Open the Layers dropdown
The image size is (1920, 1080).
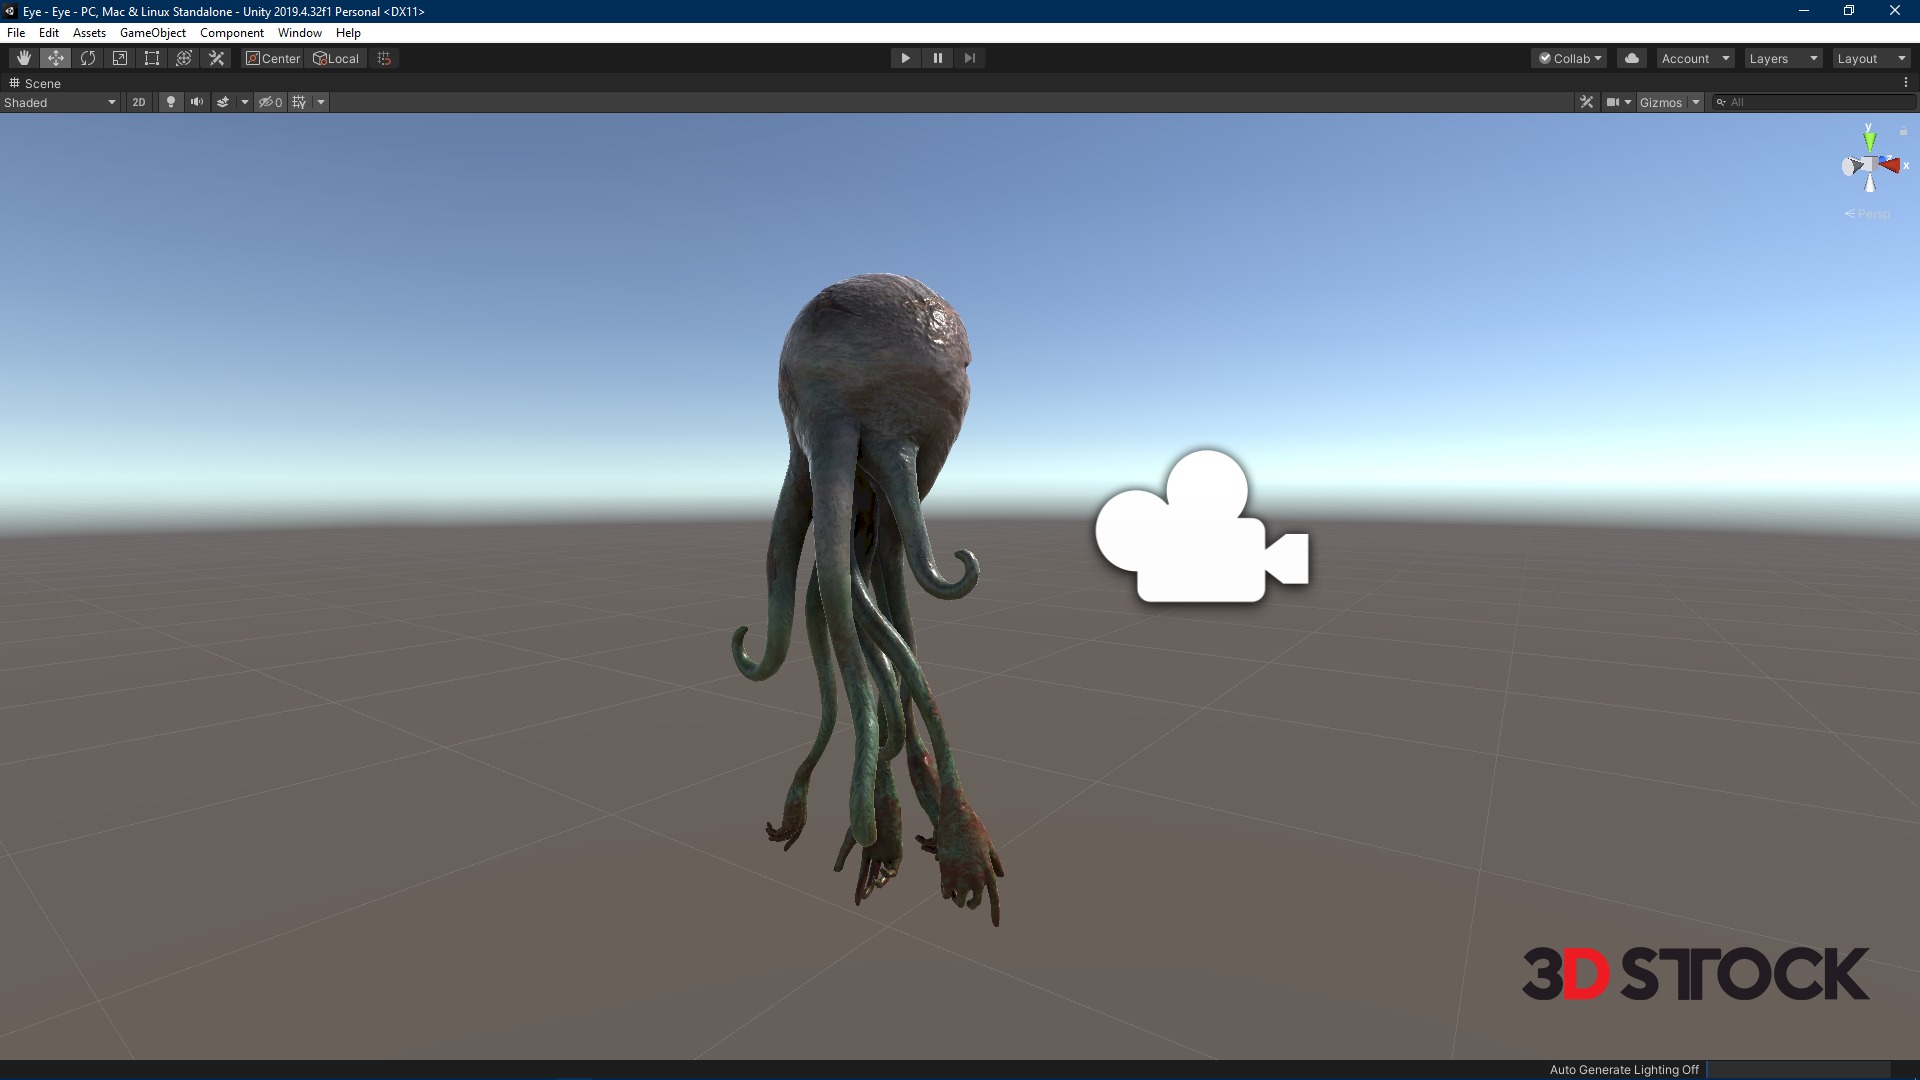pos(1782,58)
